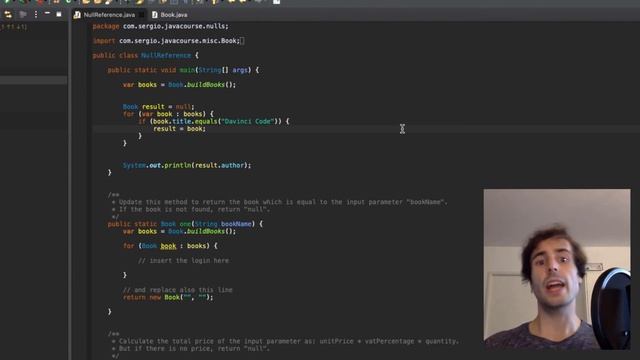Click the "Davinci Code" string literal
Viewport: 640px width, 360px height.
pos(247,122)
